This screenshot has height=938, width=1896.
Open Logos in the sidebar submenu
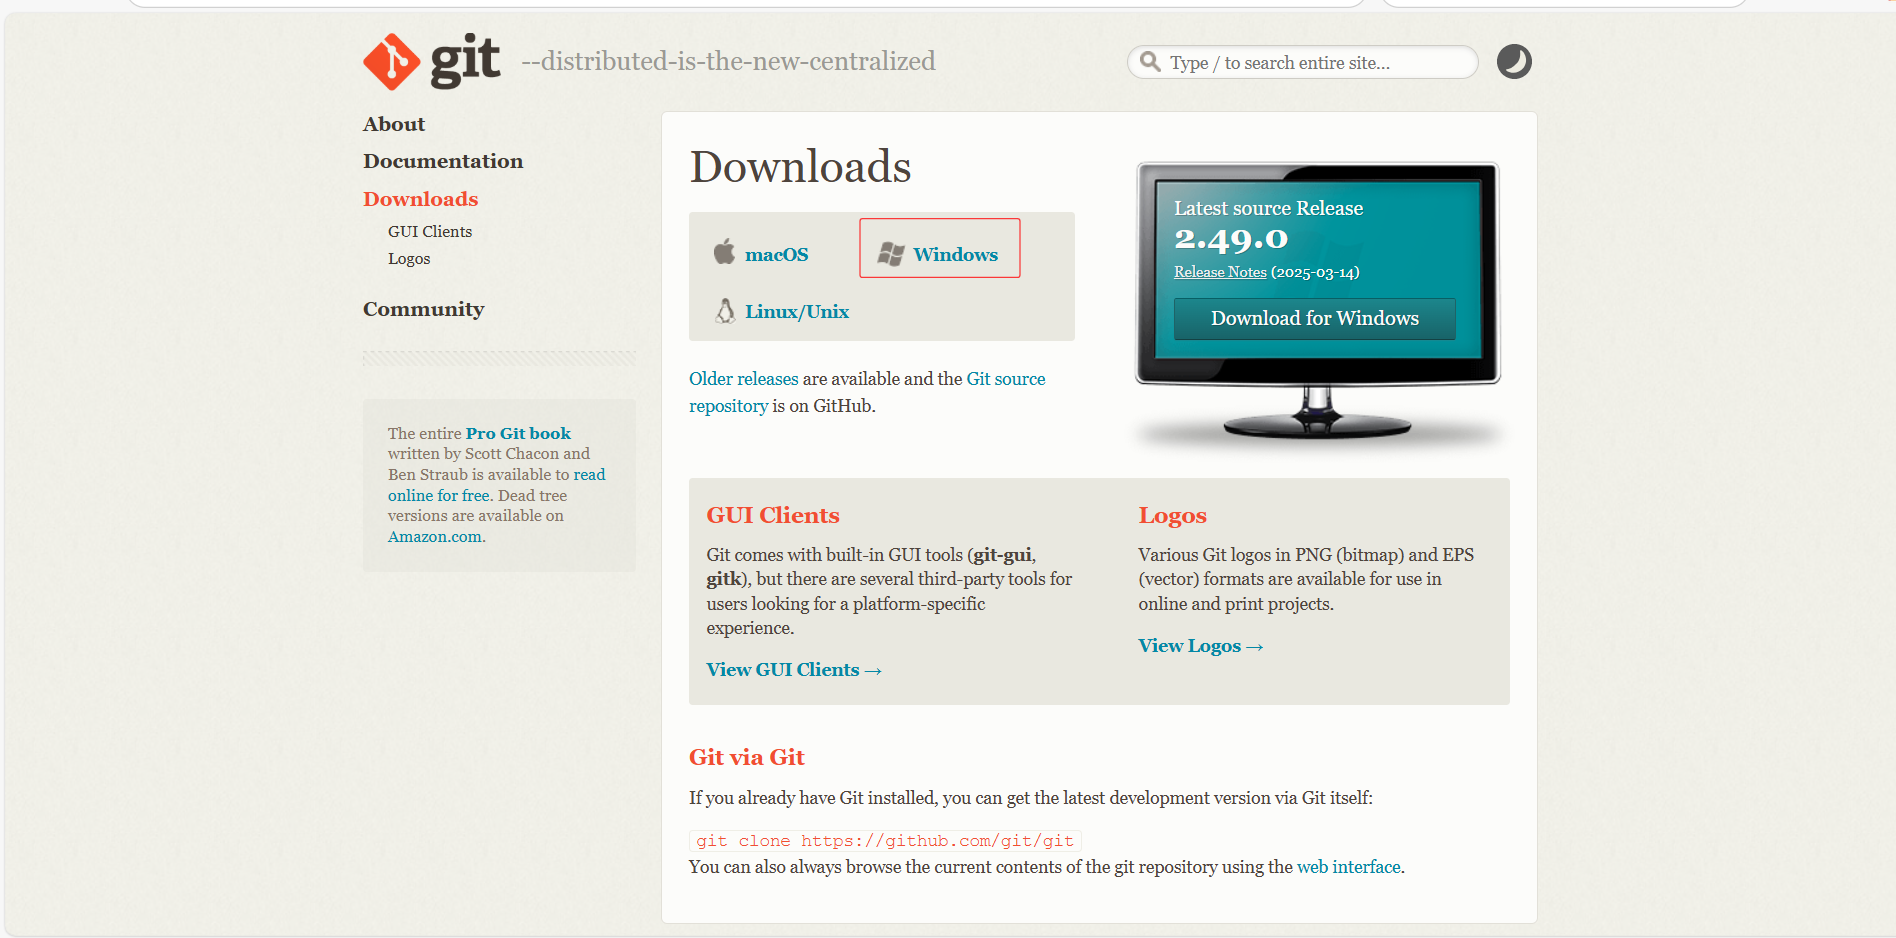point(409,258)
